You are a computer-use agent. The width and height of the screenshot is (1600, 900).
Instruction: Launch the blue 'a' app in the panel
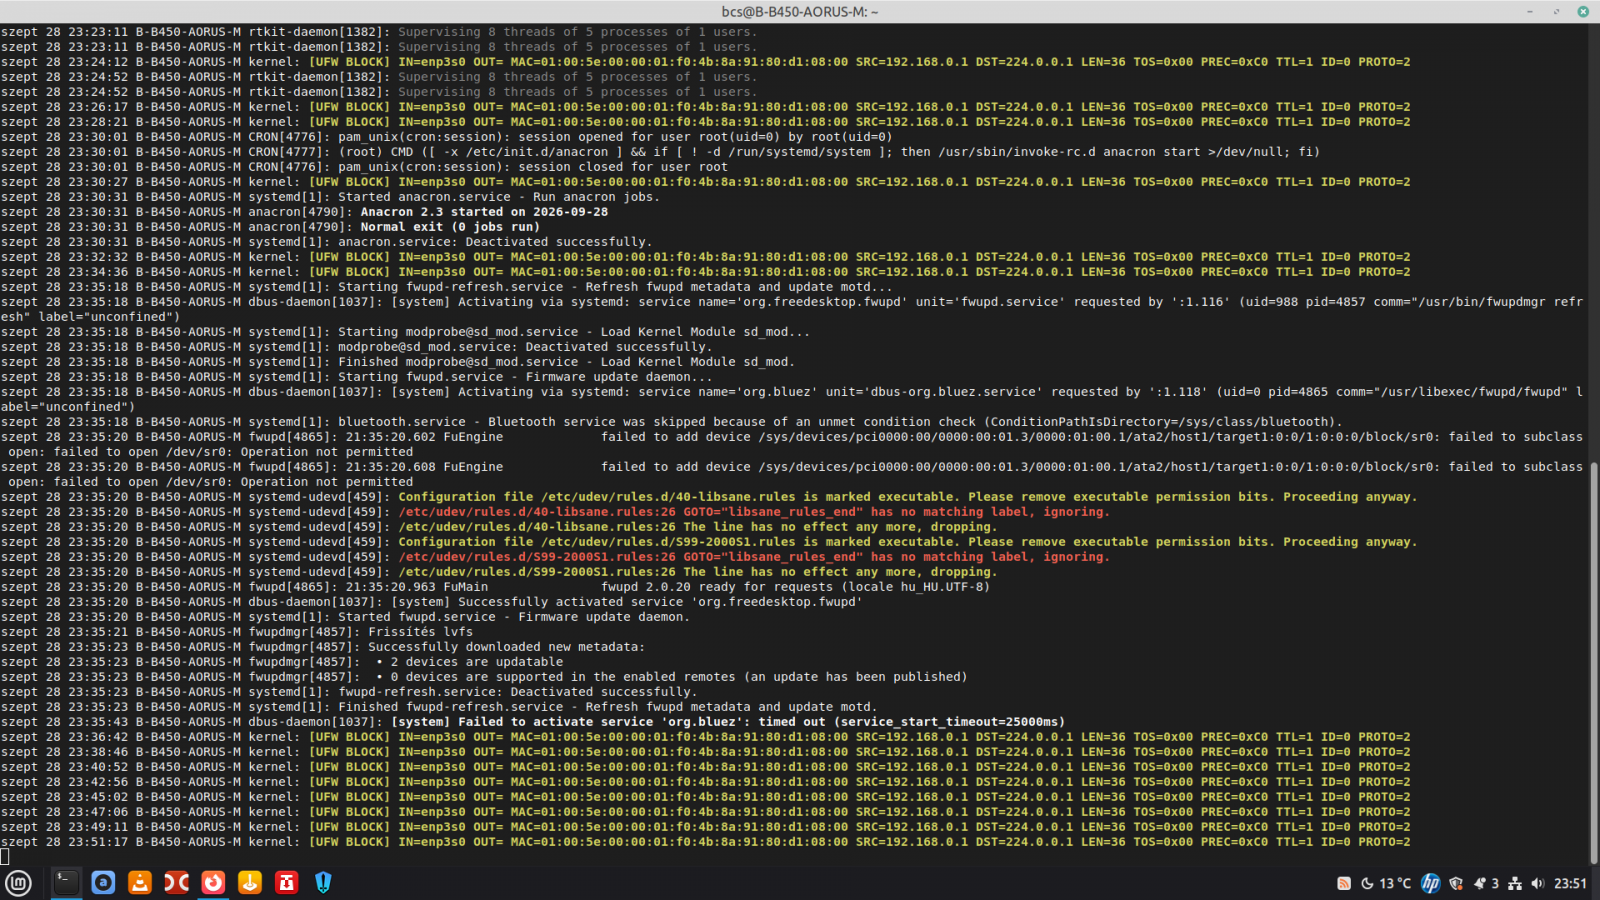click(103, 882)
